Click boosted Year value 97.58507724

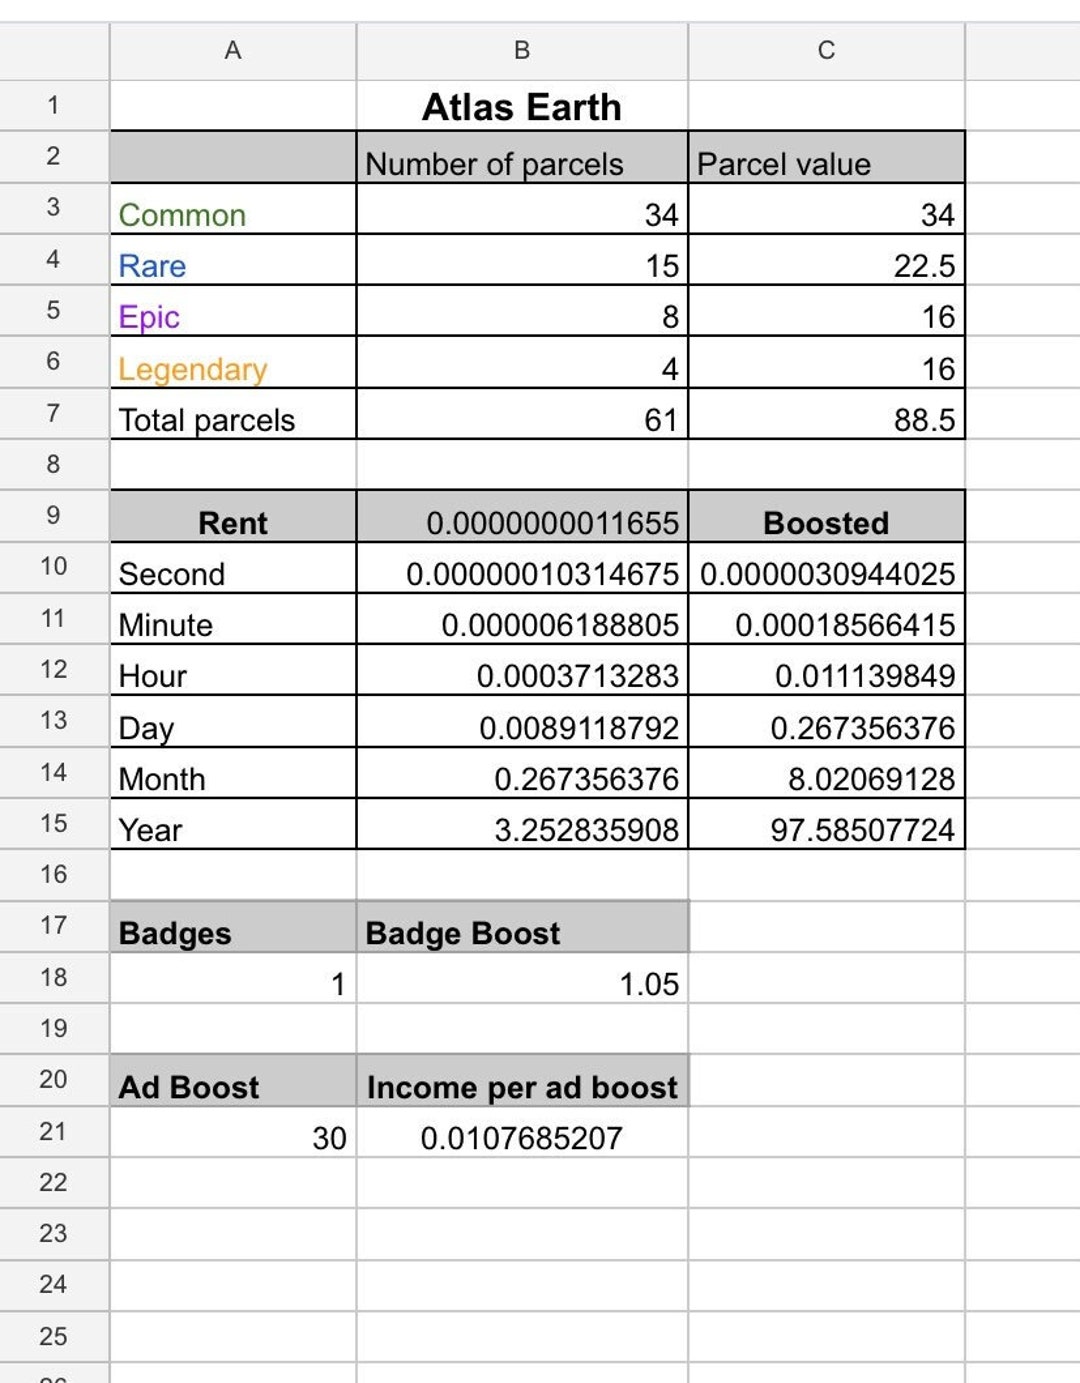click(826, 824)
